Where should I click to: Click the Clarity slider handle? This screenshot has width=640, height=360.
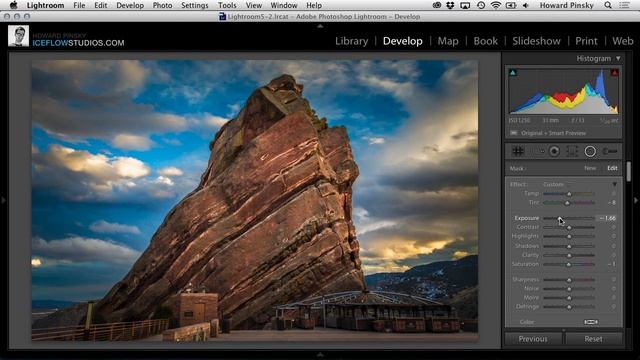(x=569, y=256)
